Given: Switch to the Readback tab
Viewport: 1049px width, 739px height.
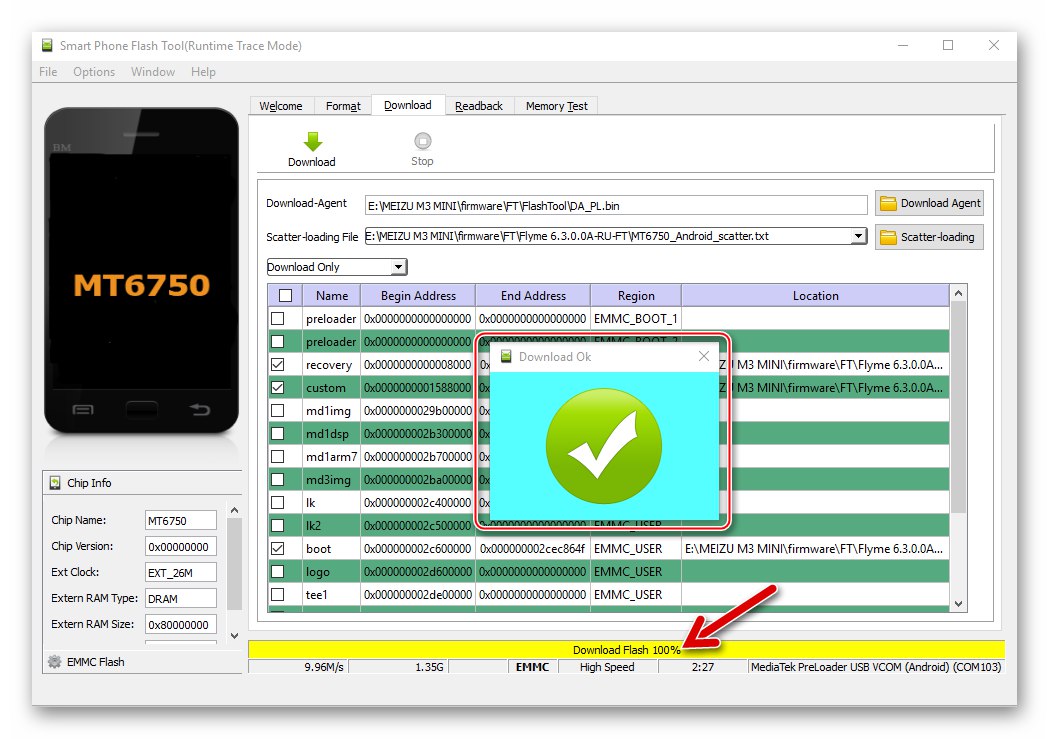Looking at the screenshot, I should click(x=479, y=105).
